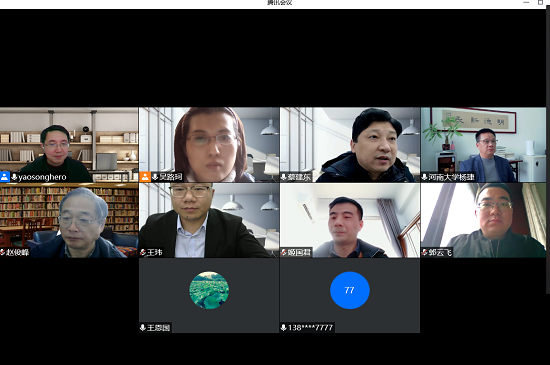Select the lotus leaf avatar picture
Viewport: 550px width, 365px height.
click(209, 290)
